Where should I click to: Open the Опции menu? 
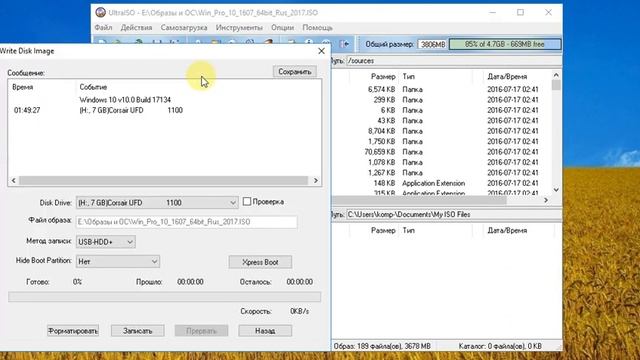[x=282, y=28]
